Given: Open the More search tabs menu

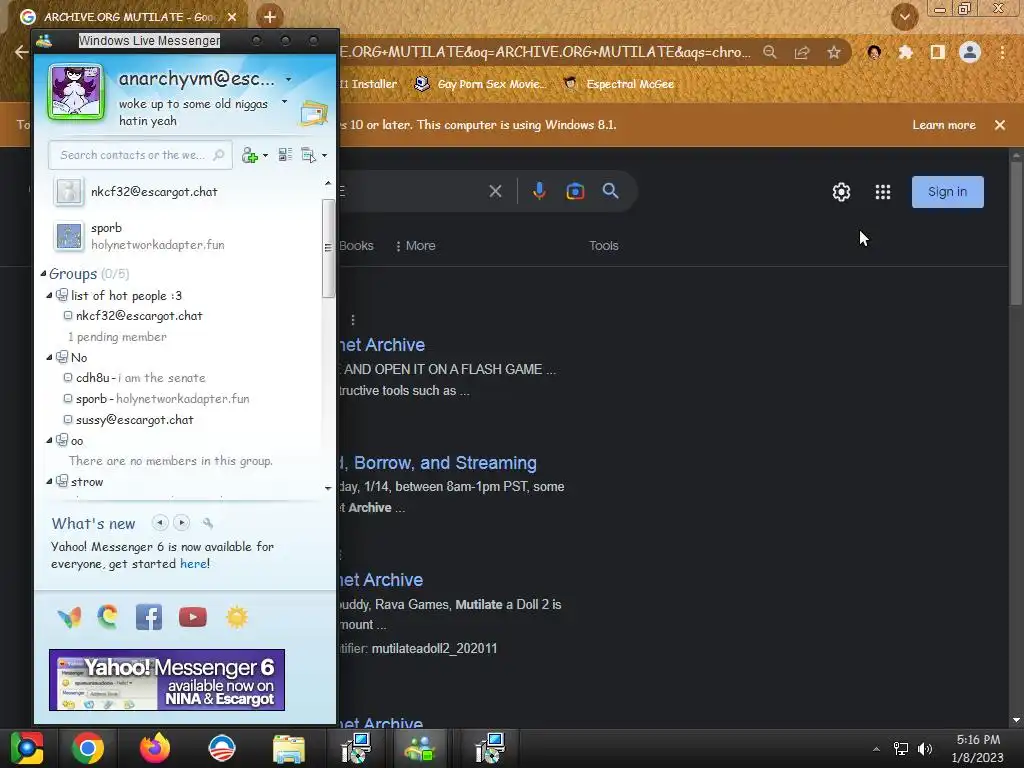Looking at the screenshot, I should (415, 246).
